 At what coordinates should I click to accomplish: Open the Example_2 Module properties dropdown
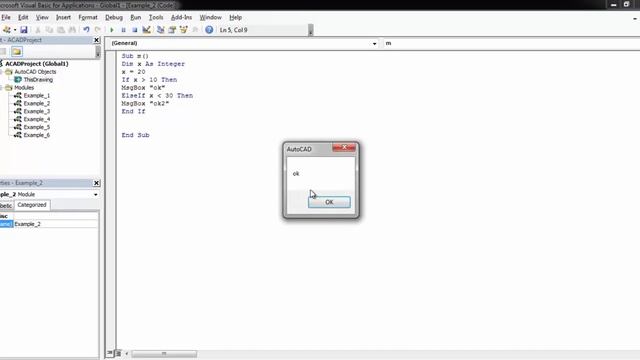click(96, 195)
